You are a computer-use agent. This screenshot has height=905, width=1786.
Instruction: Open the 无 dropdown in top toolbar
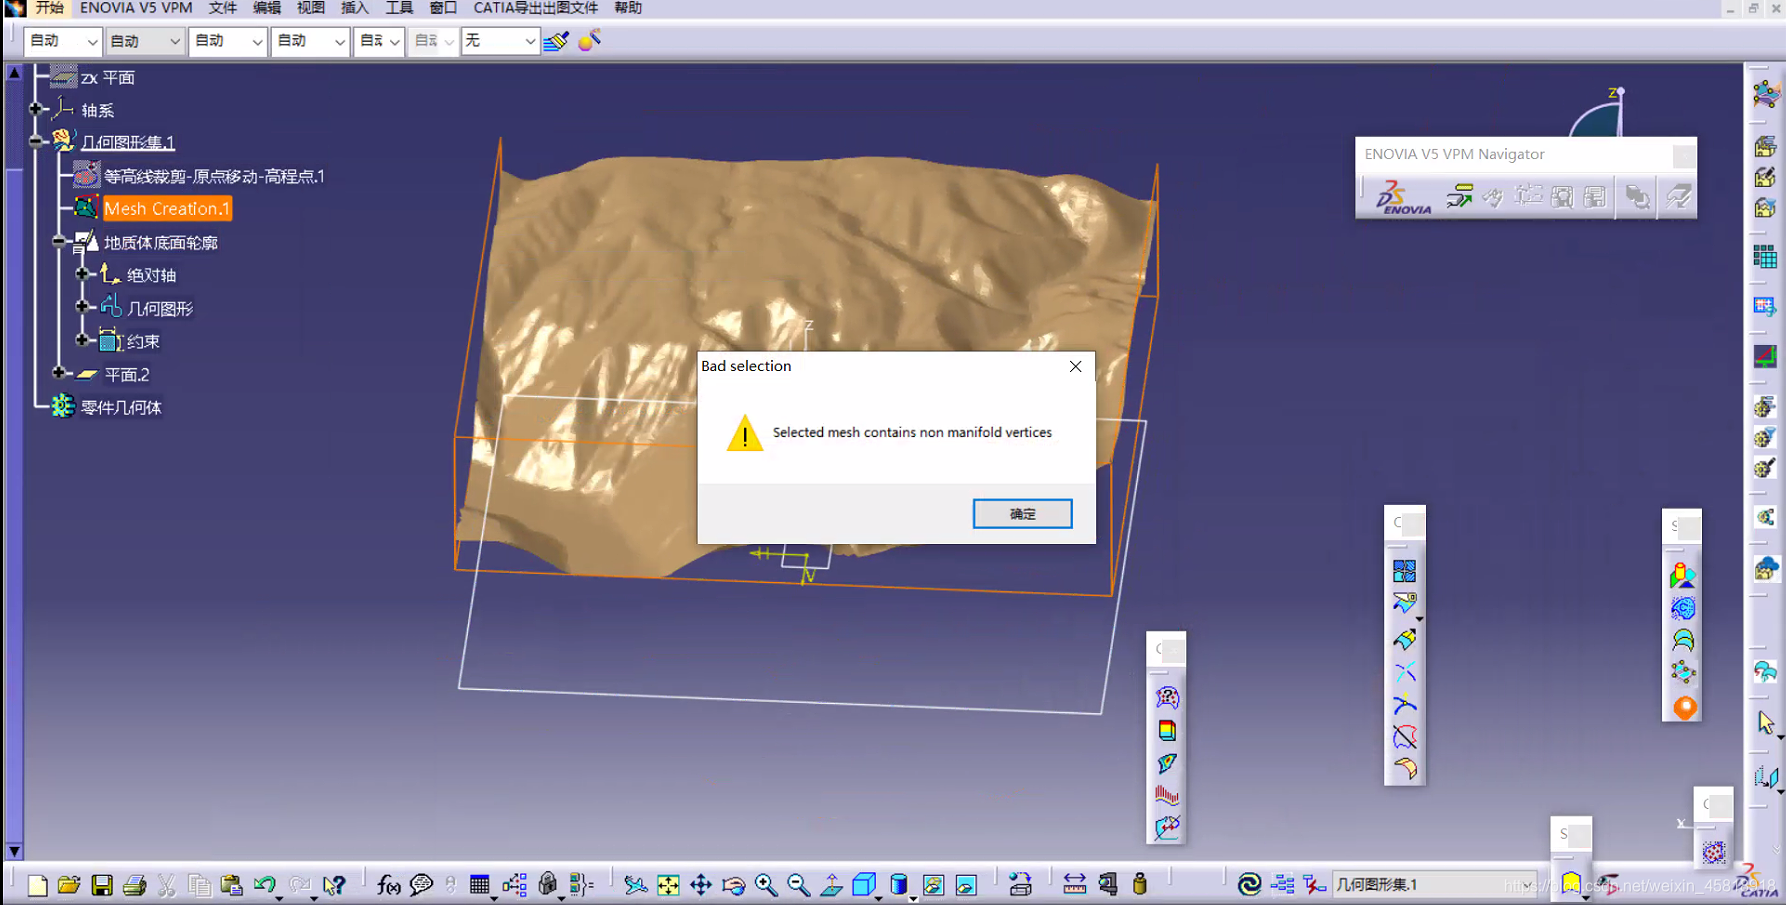(529, 41)
